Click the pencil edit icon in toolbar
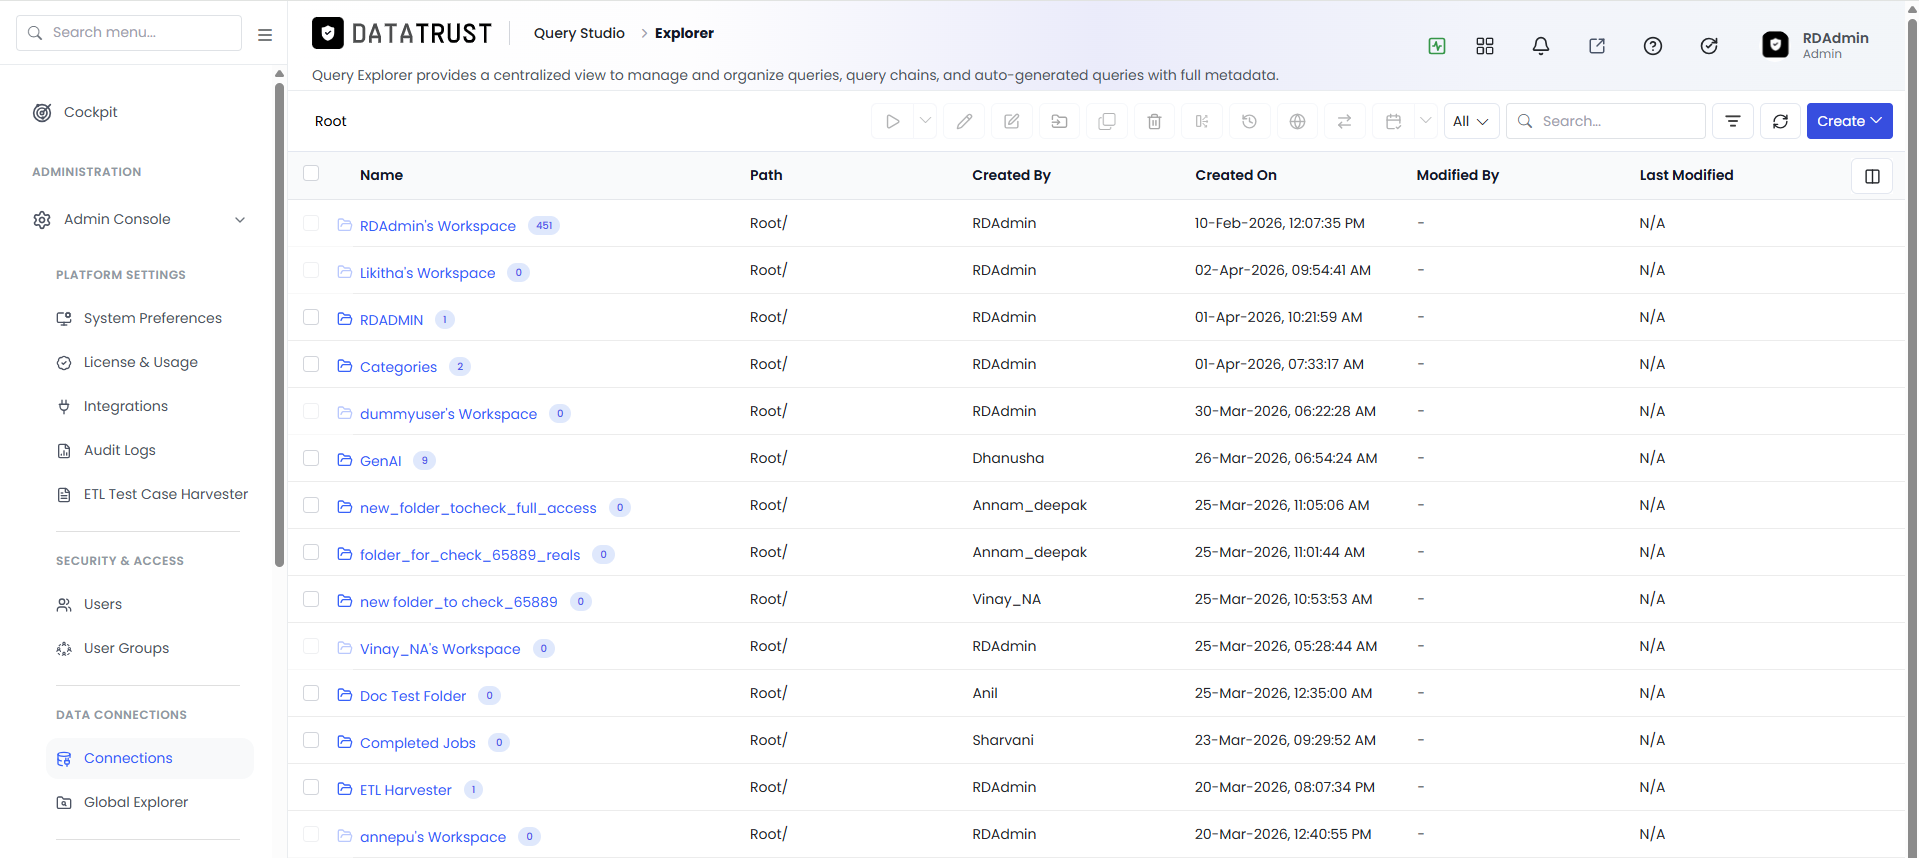The height and width of the screenshot is (858, 1919). [x=964, y=121]
